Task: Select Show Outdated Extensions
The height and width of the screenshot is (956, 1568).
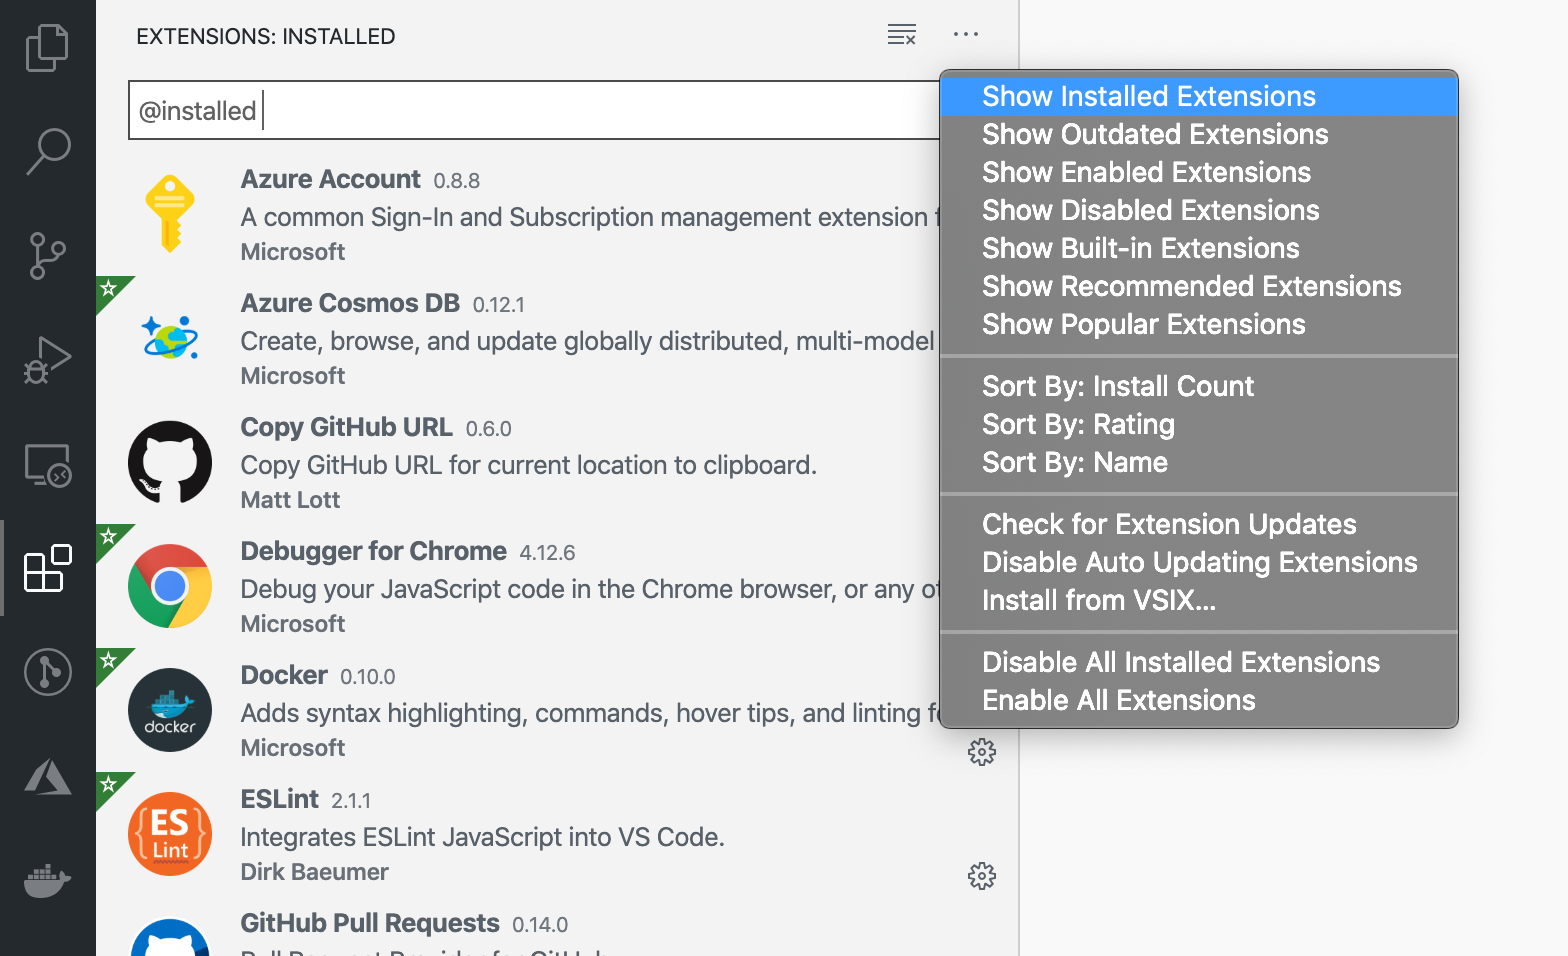Action: [x=1155, y=134]
